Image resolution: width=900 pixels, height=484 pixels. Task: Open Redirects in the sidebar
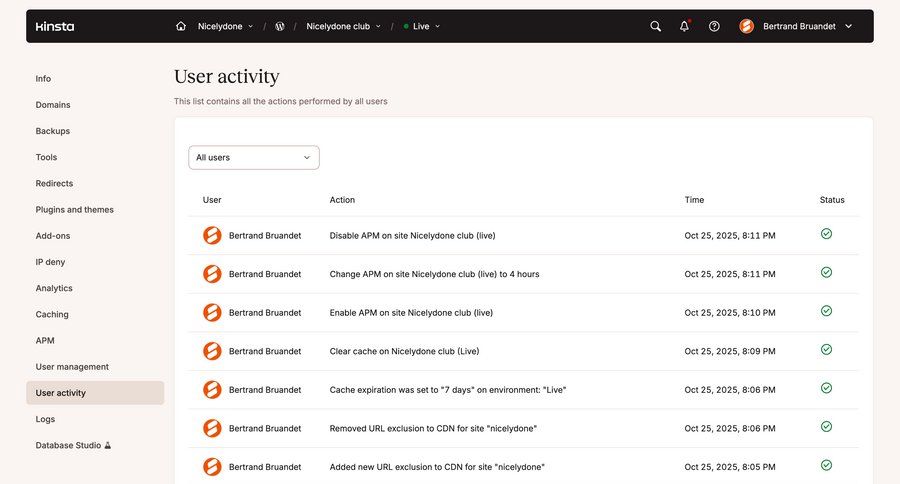(54, 184)
